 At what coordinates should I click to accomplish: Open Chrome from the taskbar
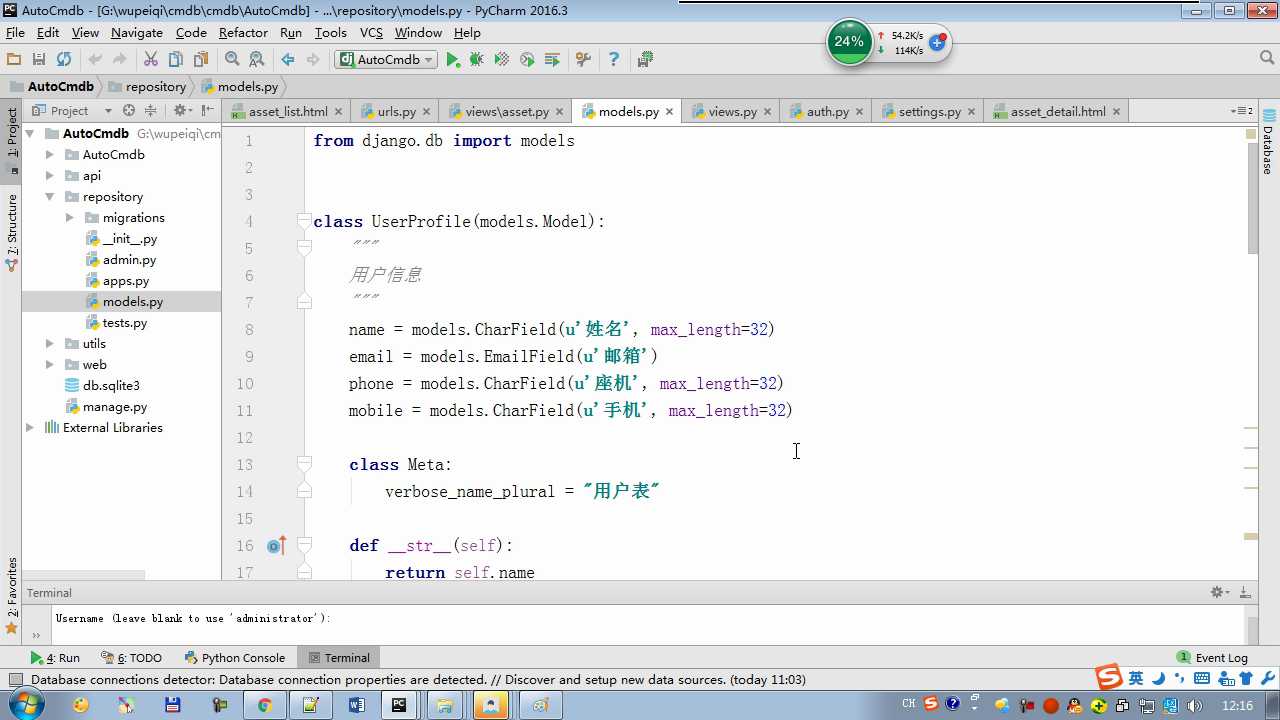[x=264, y=705]
